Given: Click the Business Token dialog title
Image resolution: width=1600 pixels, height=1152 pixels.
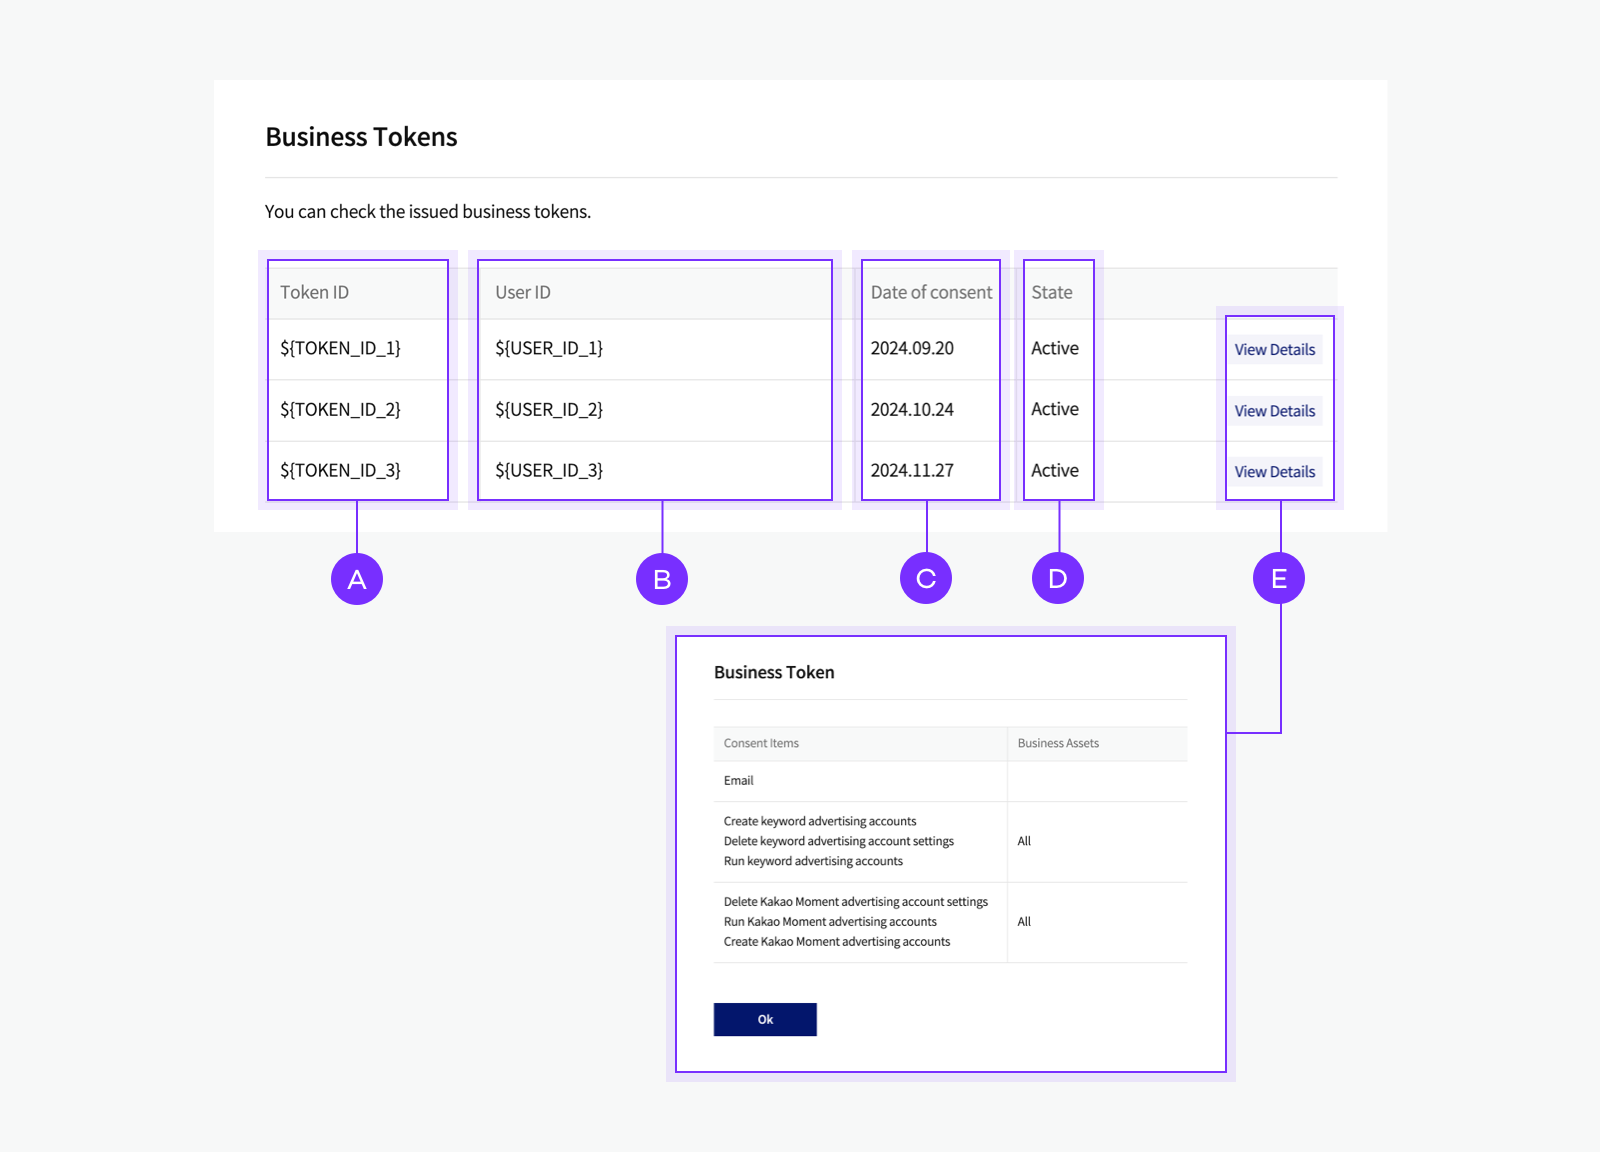Looking at the screenshot, I should click(774, 672).
